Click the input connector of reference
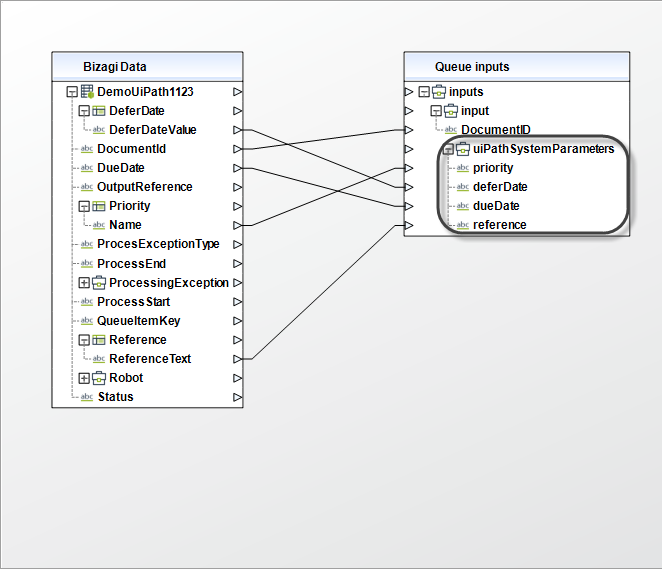This screenshot has height=570, width=662. (409, 225)
